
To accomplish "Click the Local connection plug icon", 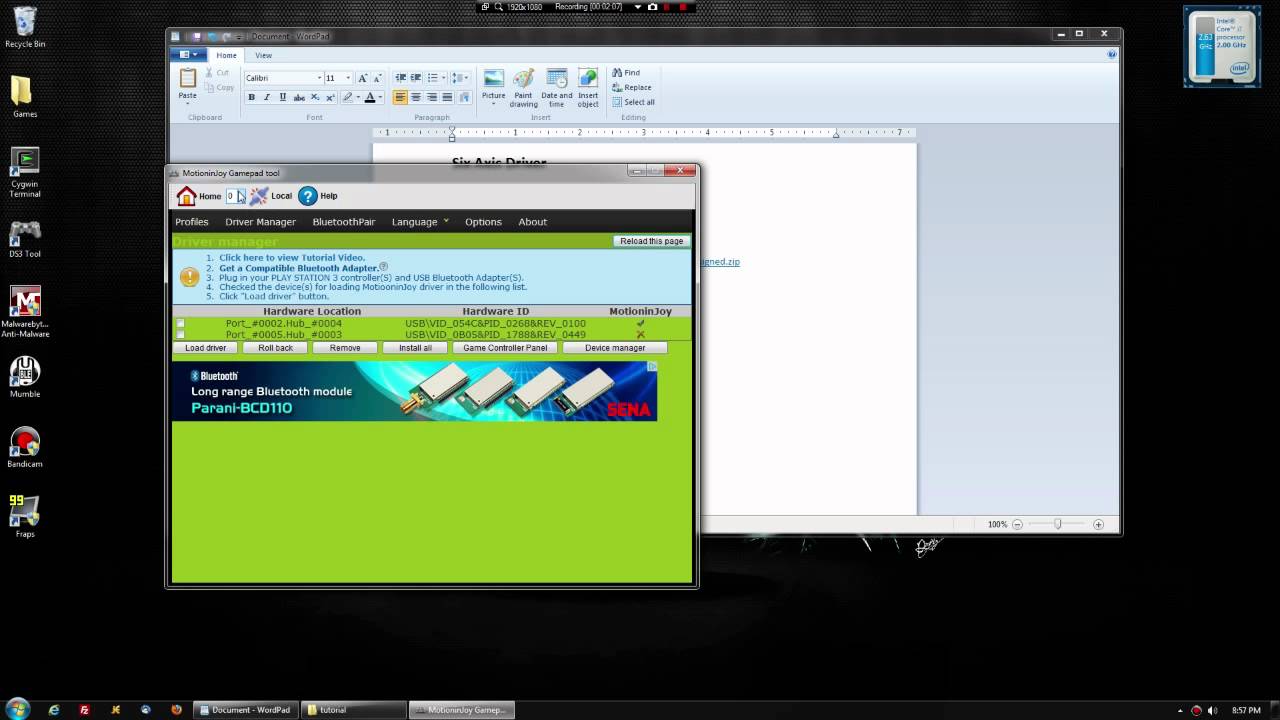I will [259, 196].
